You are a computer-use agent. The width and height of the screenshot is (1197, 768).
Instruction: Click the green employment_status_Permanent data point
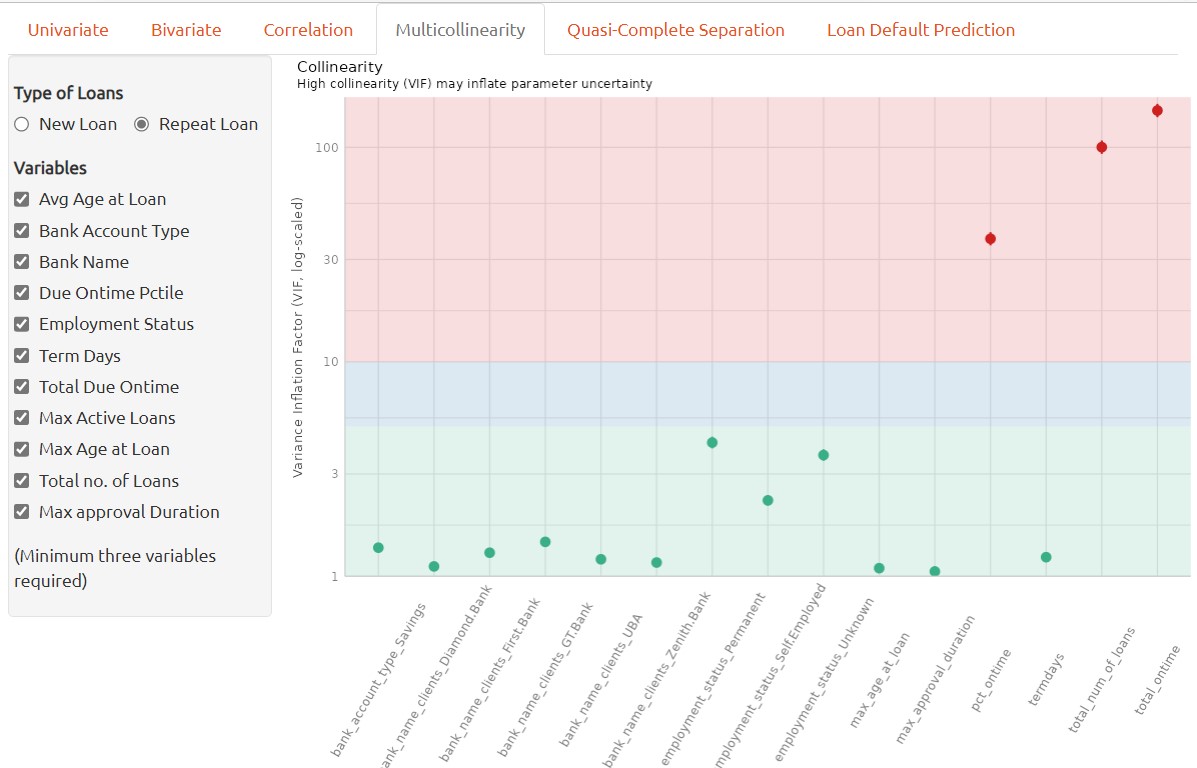click(712, 443)
